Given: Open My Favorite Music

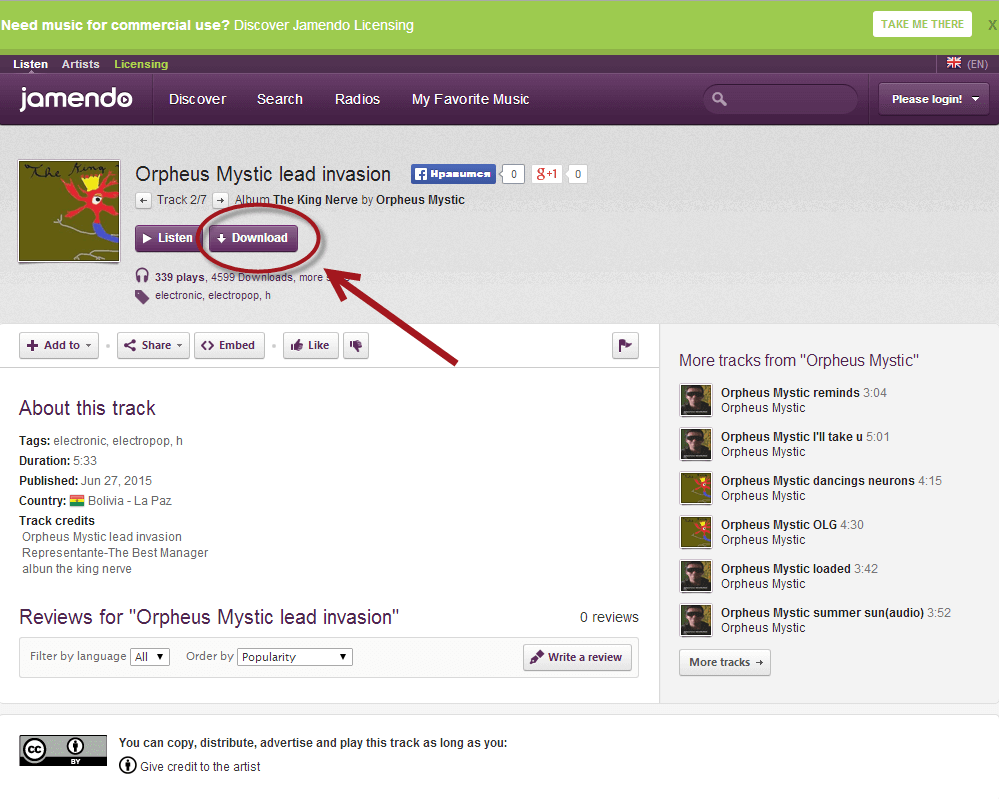Looking at the screenshot, I should click(x=470, y=99).
